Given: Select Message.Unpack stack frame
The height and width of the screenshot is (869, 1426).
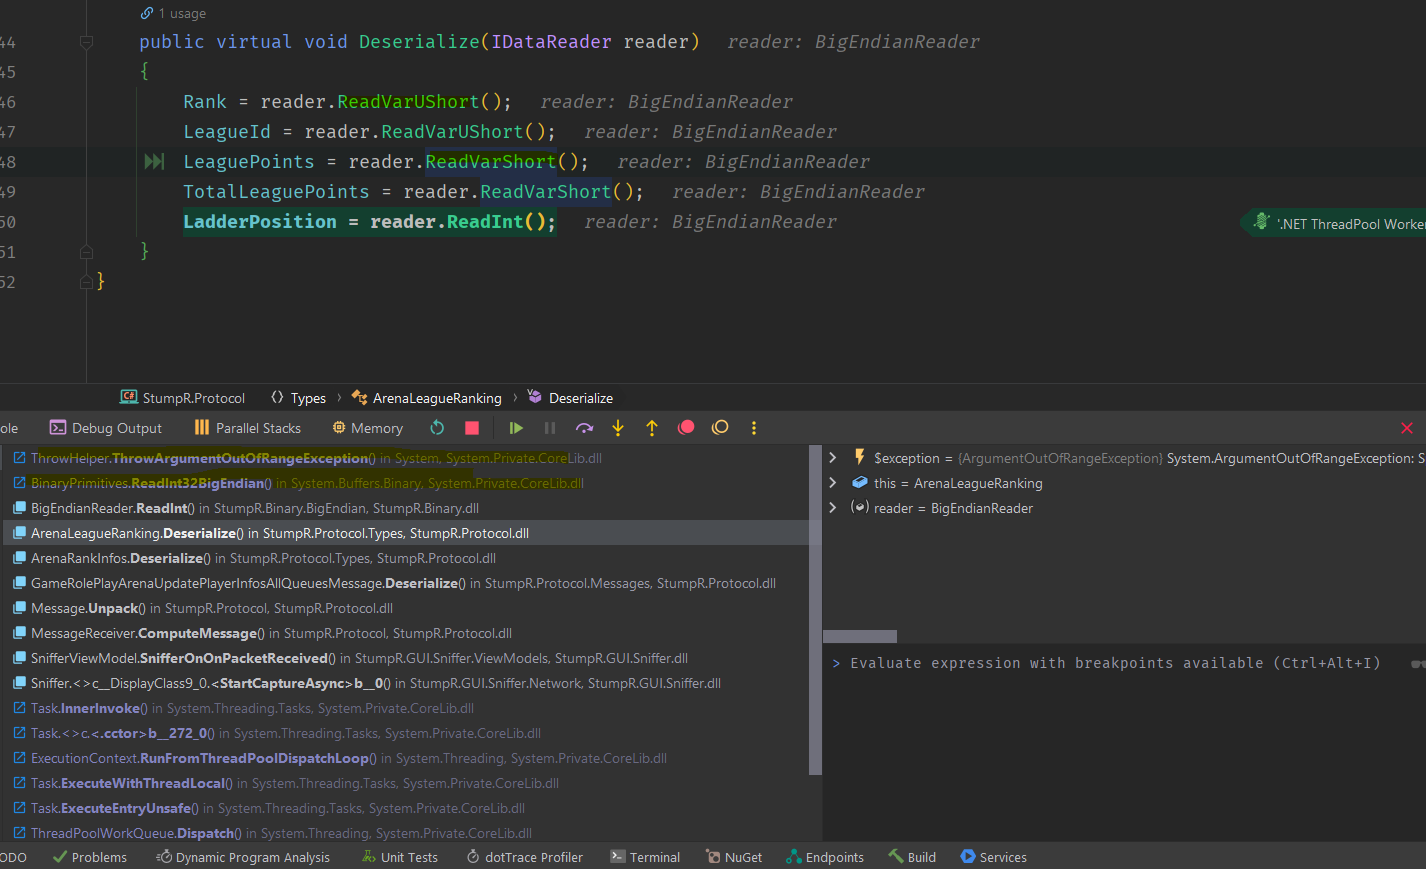Looking at the screenshot, I should click(406, 608).
